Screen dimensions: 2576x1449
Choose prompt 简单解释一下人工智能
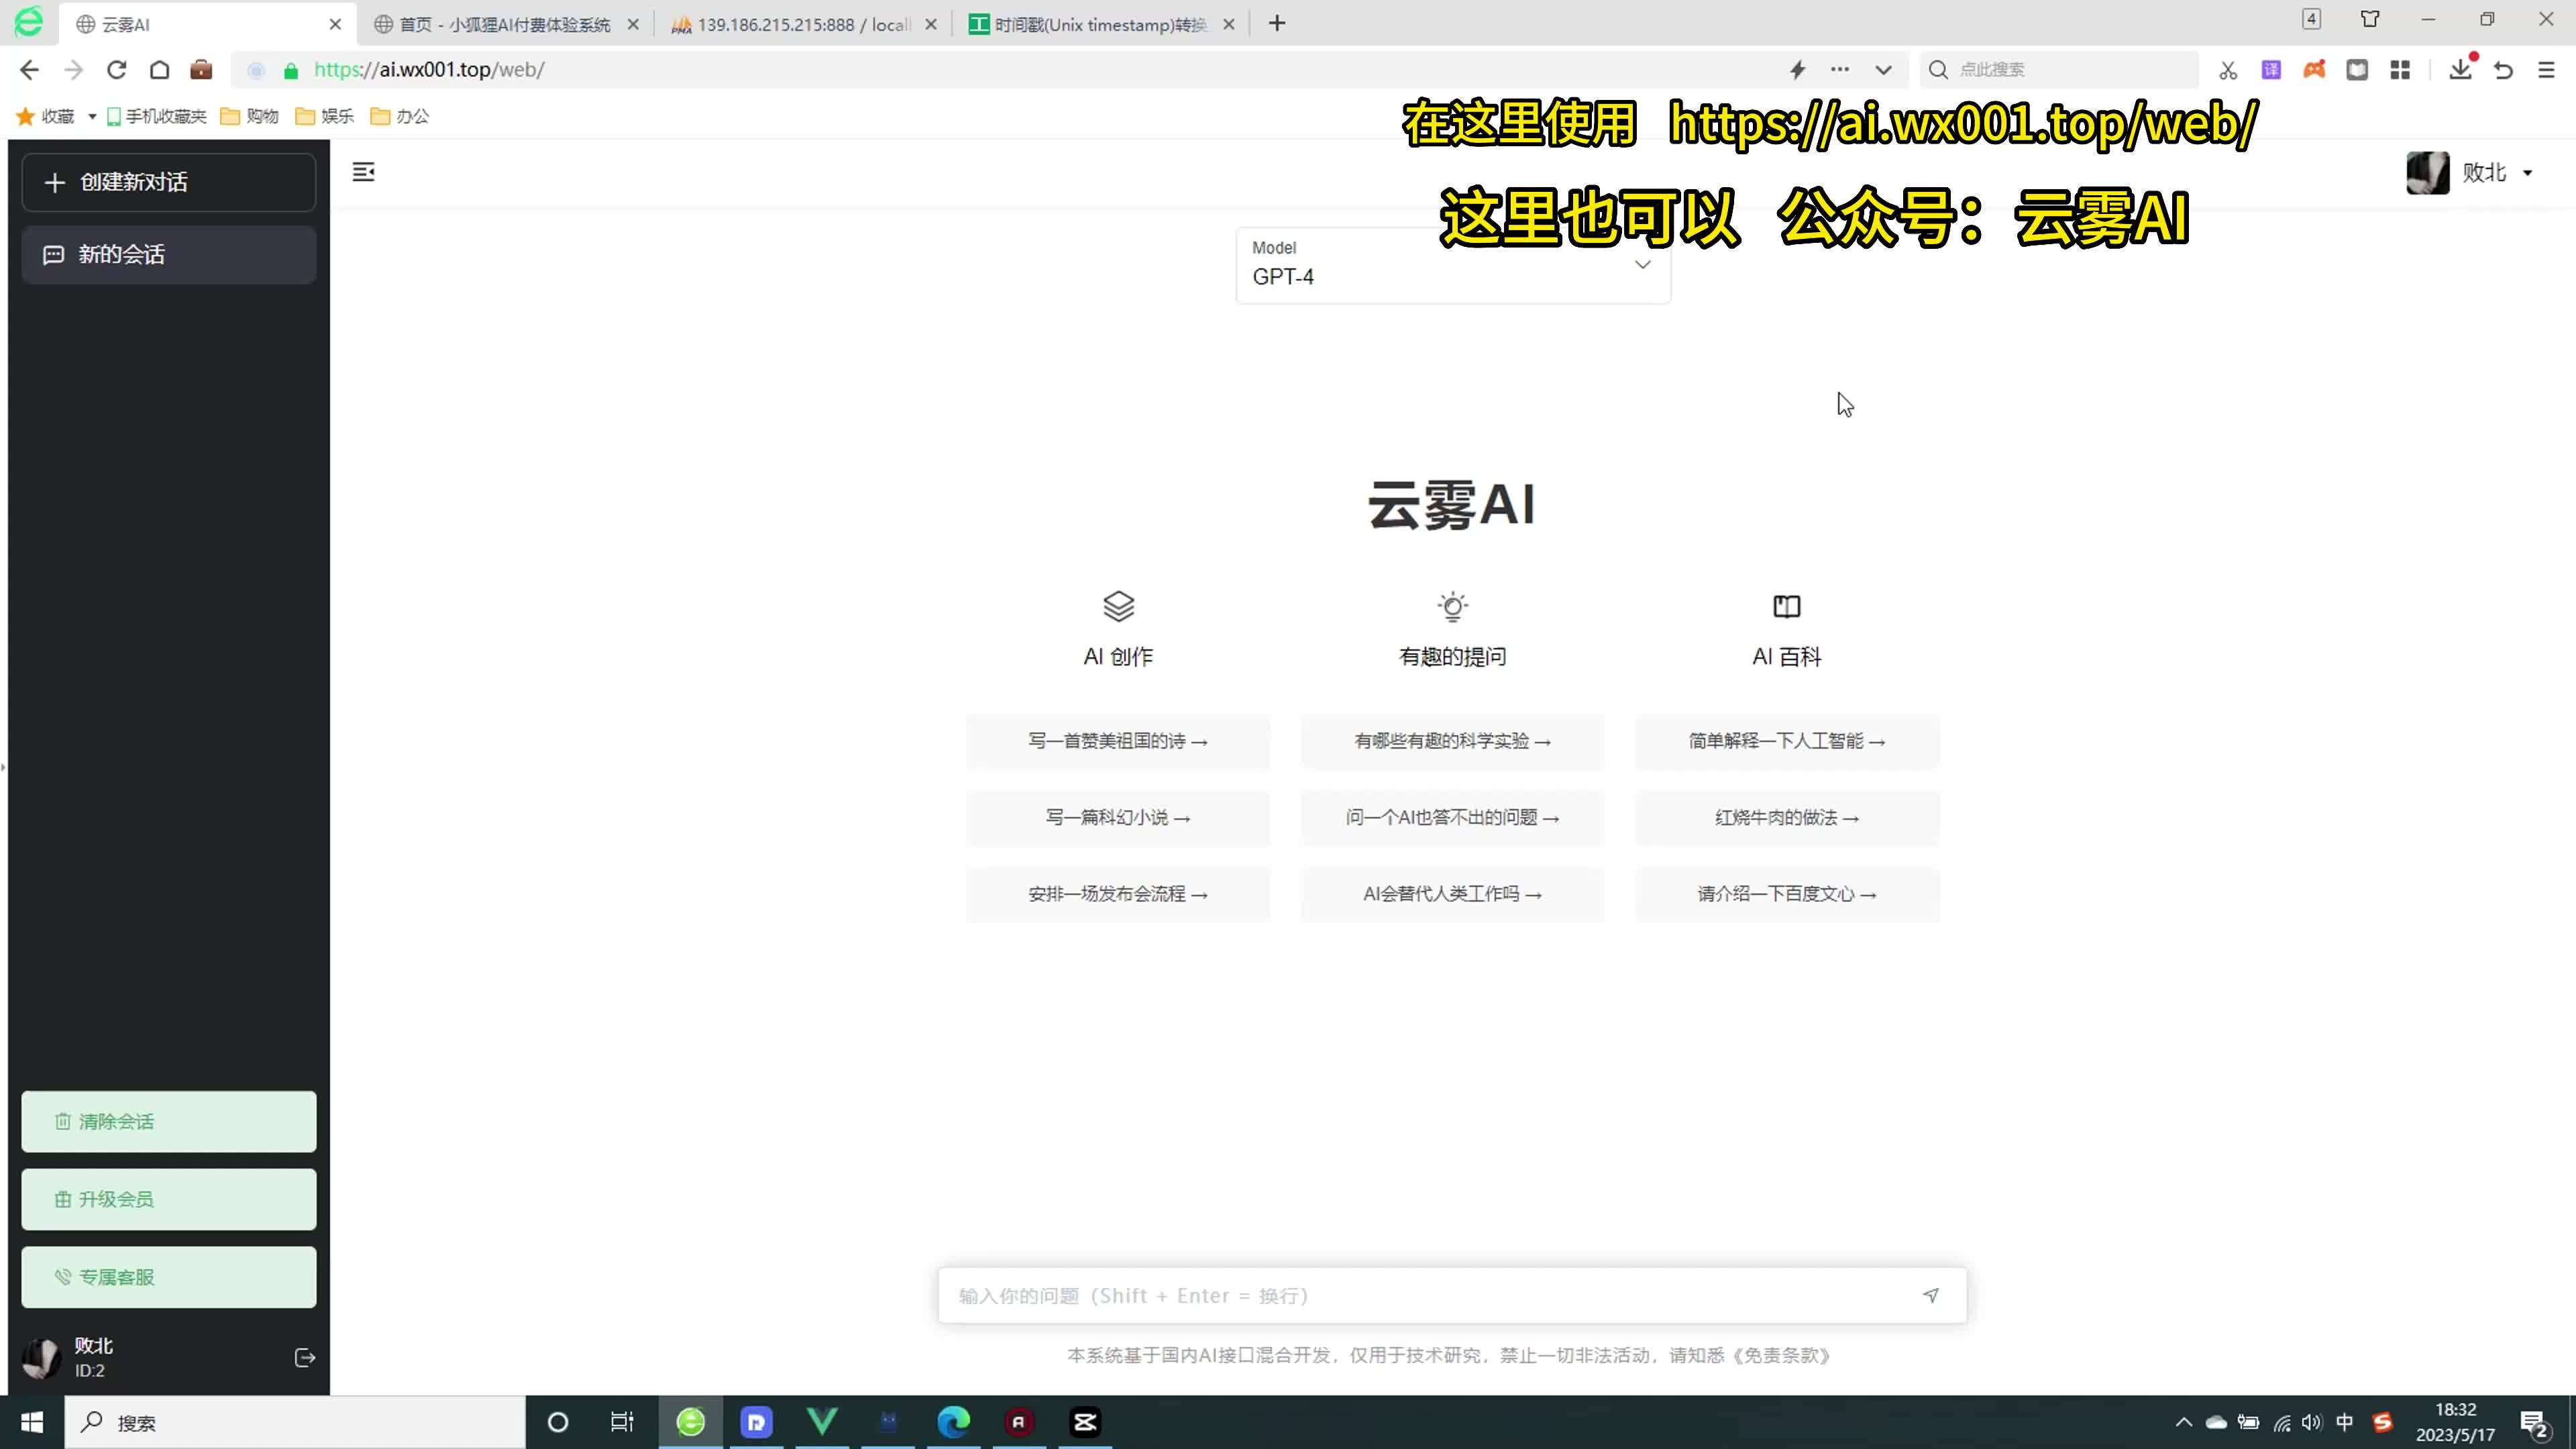tap(1787, 741)
